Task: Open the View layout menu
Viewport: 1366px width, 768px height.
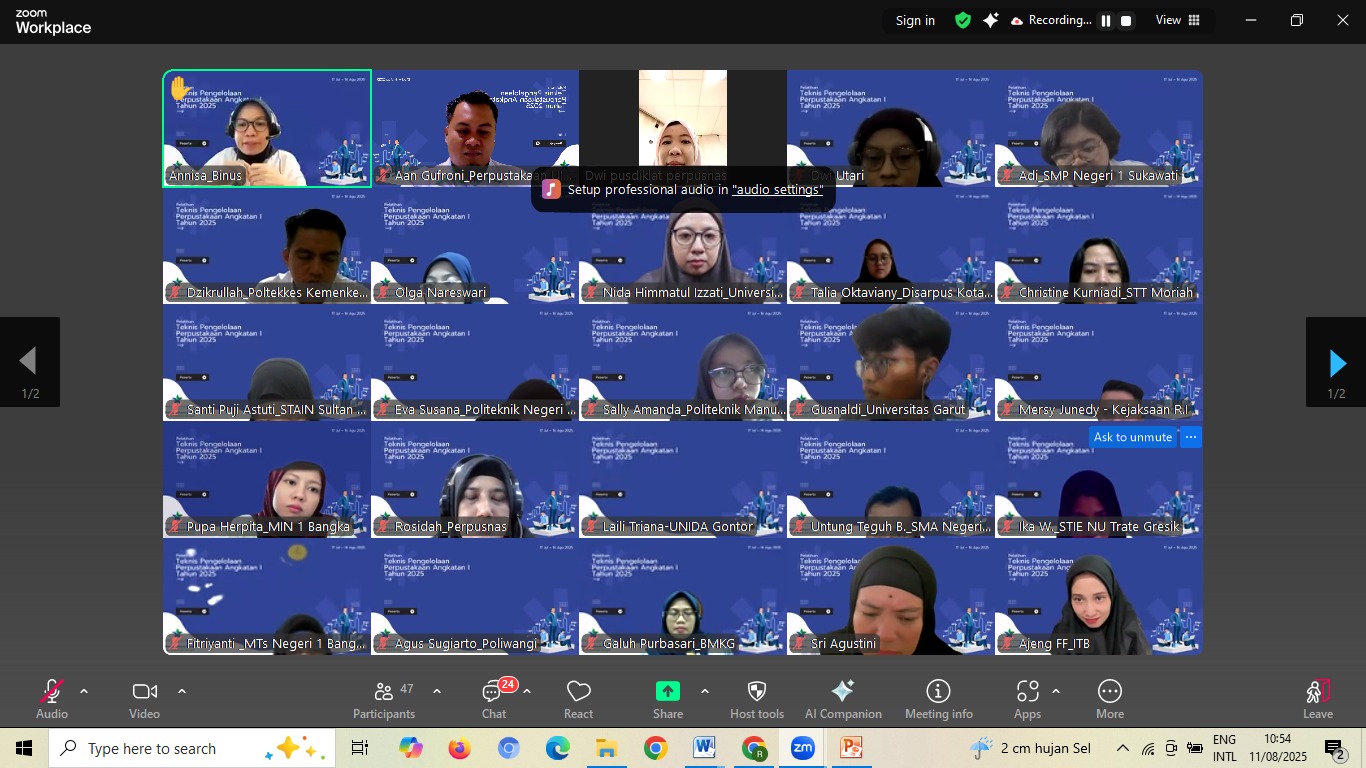Action: point(1178,20)
